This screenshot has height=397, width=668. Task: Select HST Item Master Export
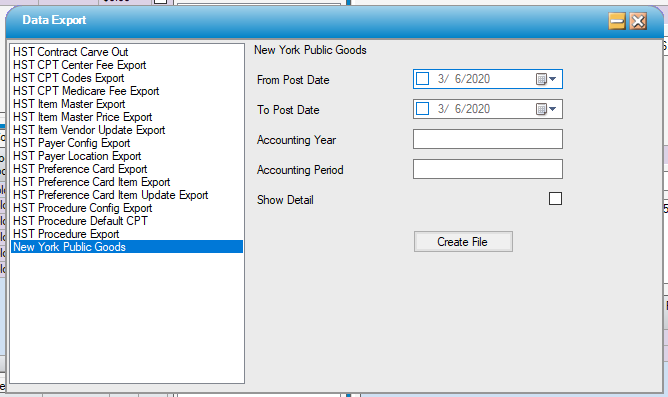pos(127,104)
